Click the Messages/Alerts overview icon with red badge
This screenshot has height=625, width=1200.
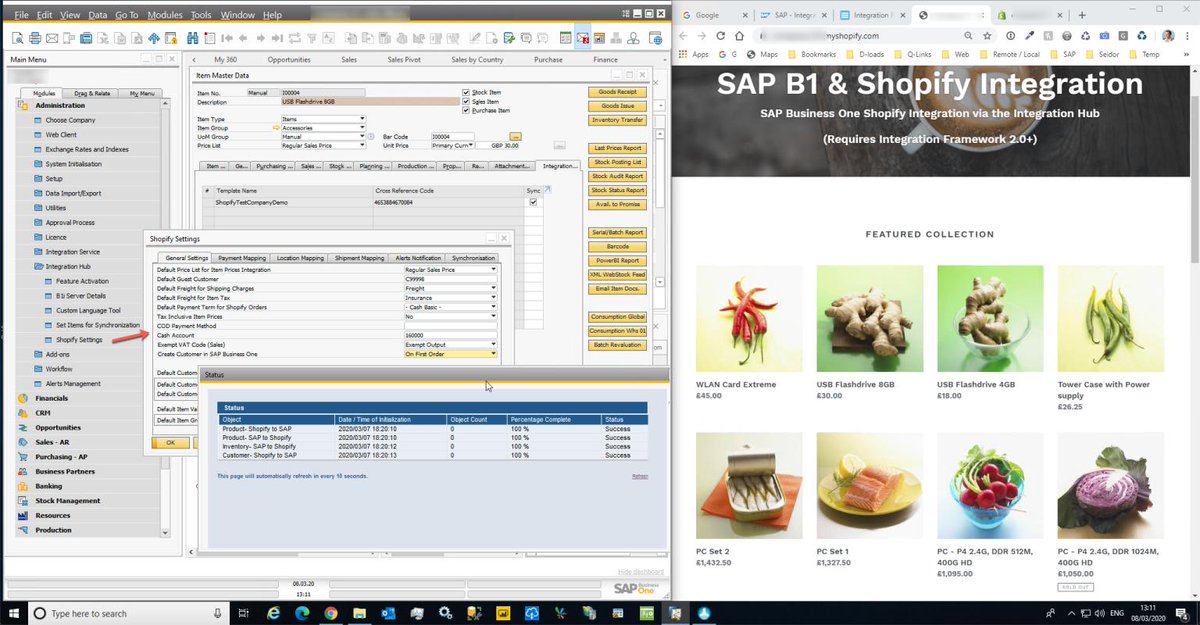point(583,38)
